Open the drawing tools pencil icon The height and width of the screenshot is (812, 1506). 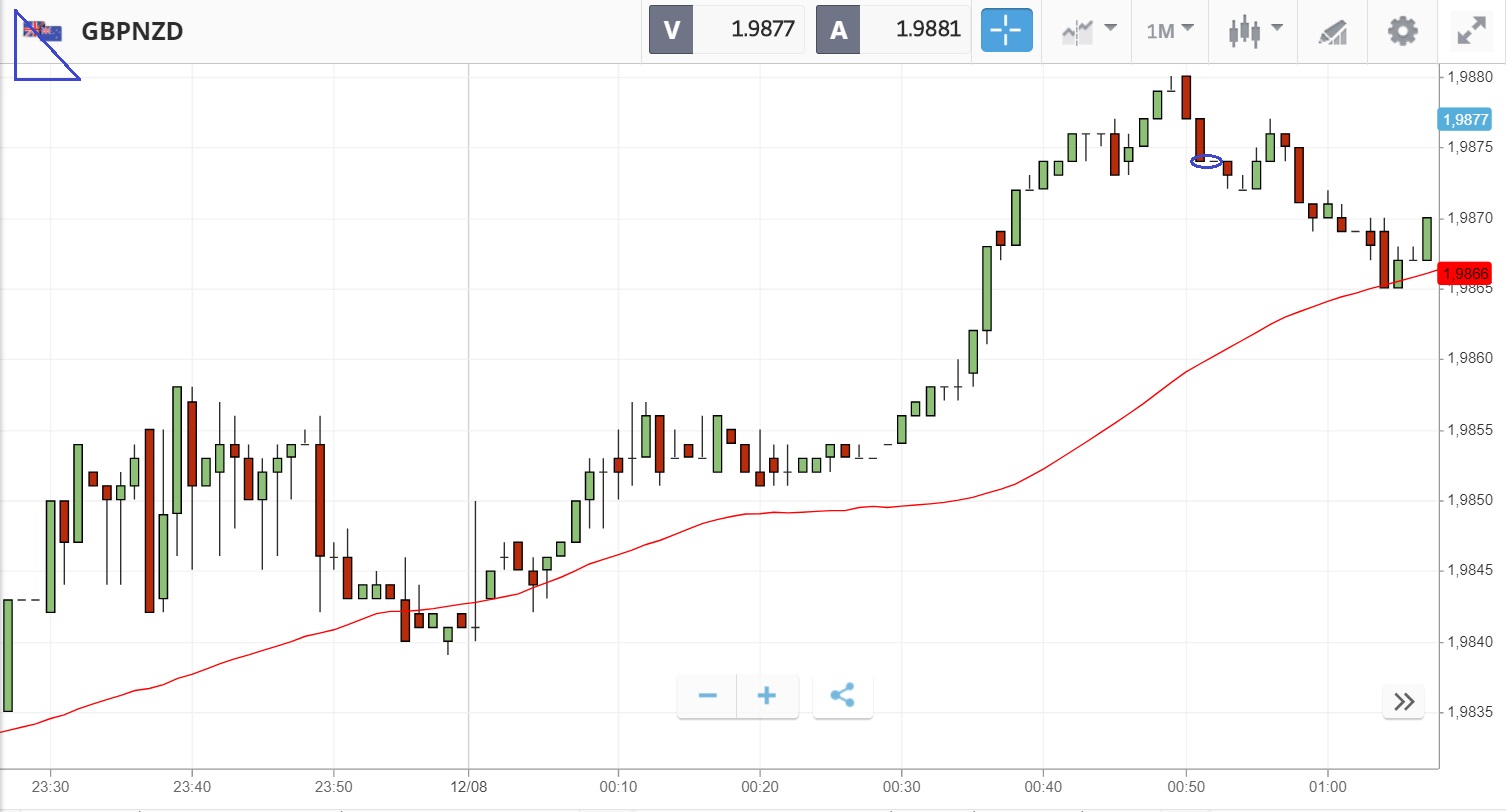point(1333,31)
